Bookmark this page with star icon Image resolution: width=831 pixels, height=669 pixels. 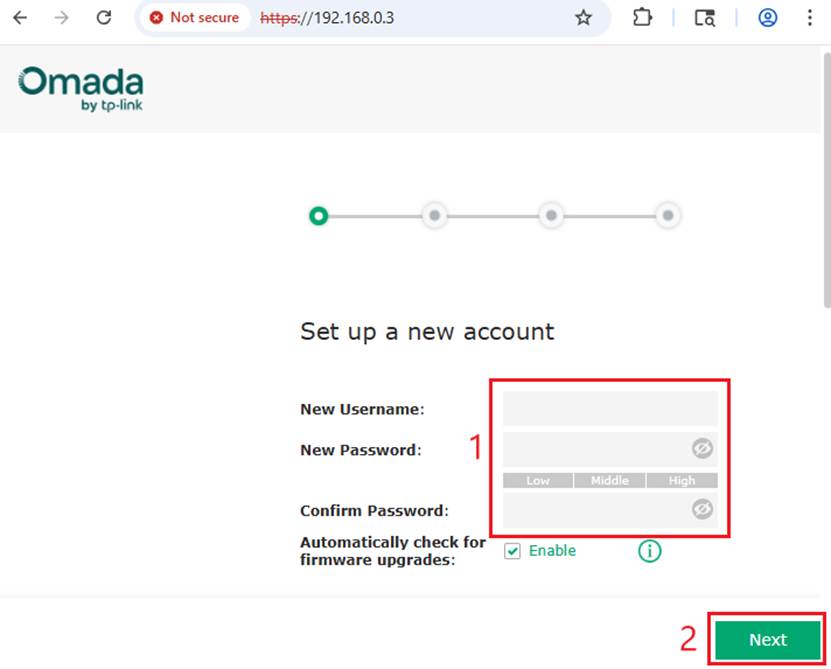(x=583, y=18)
